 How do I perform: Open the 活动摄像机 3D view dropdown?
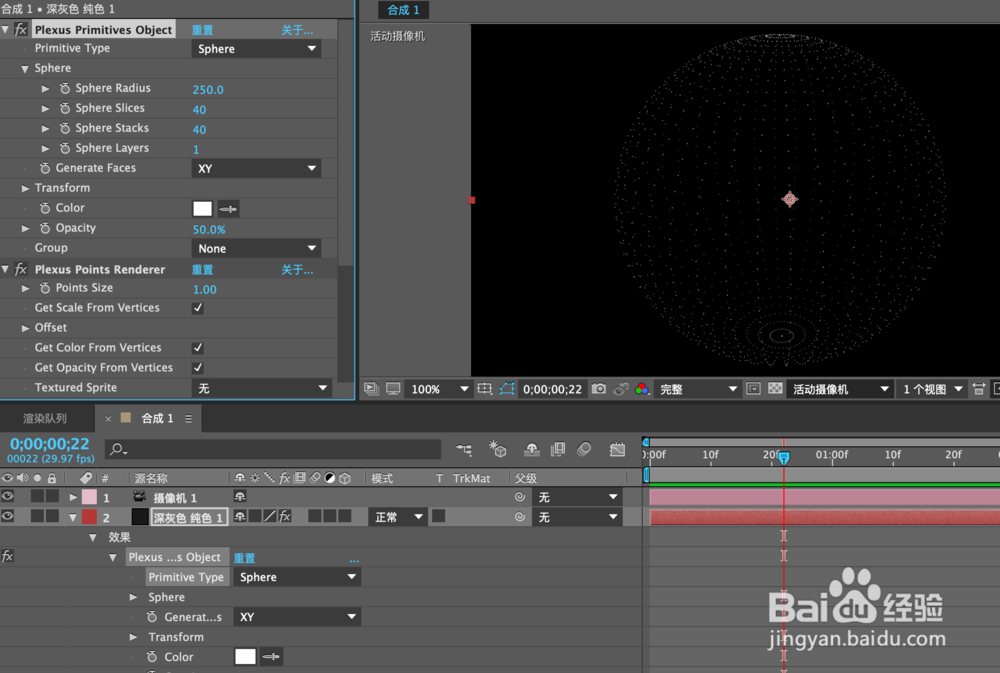click(839, 389)
